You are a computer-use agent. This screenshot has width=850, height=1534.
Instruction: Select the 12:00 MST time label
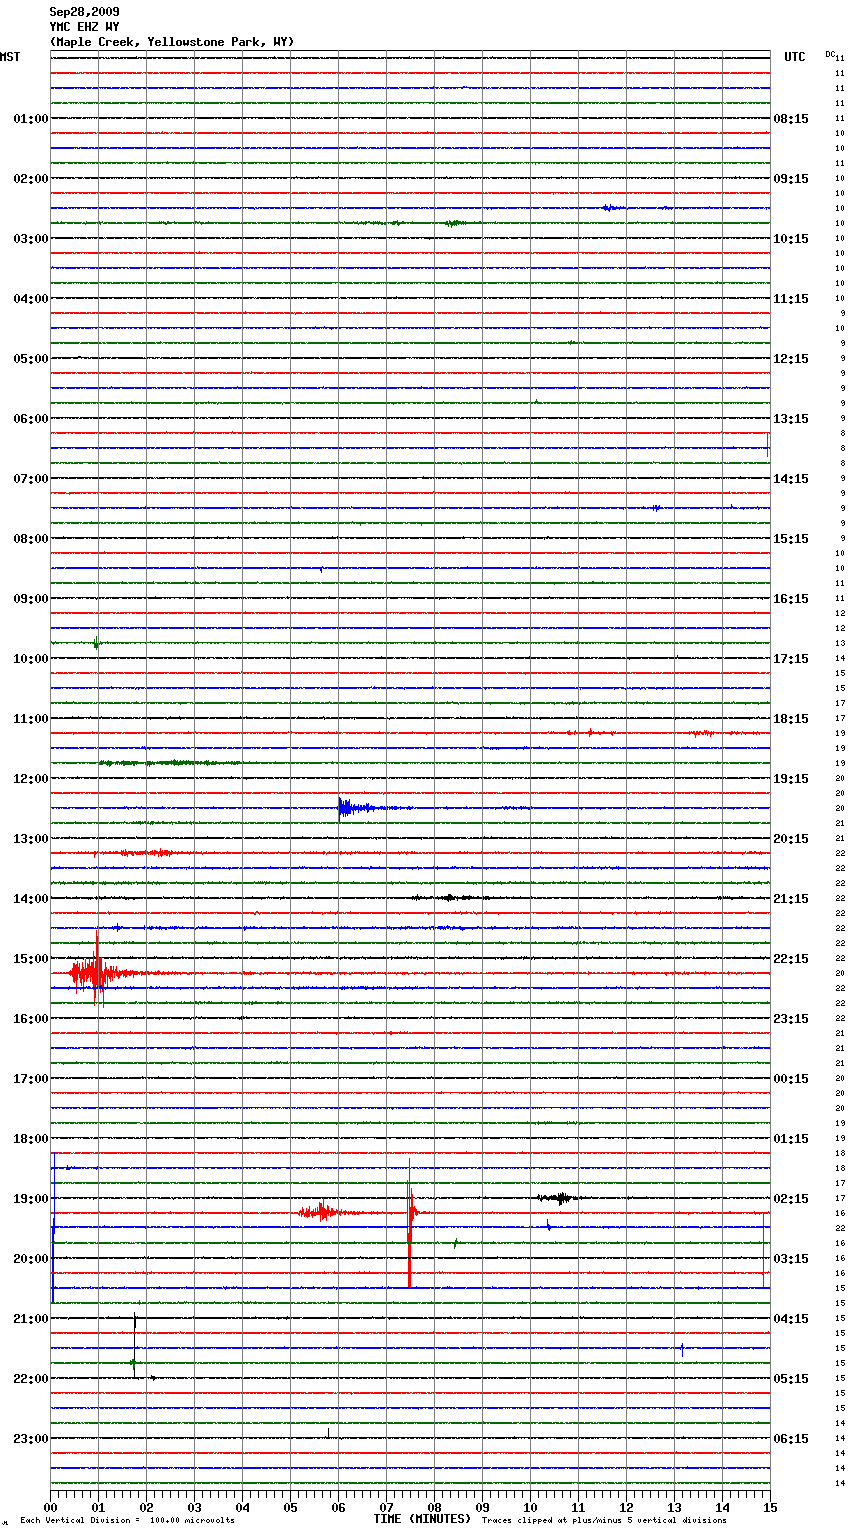(30, 779)
